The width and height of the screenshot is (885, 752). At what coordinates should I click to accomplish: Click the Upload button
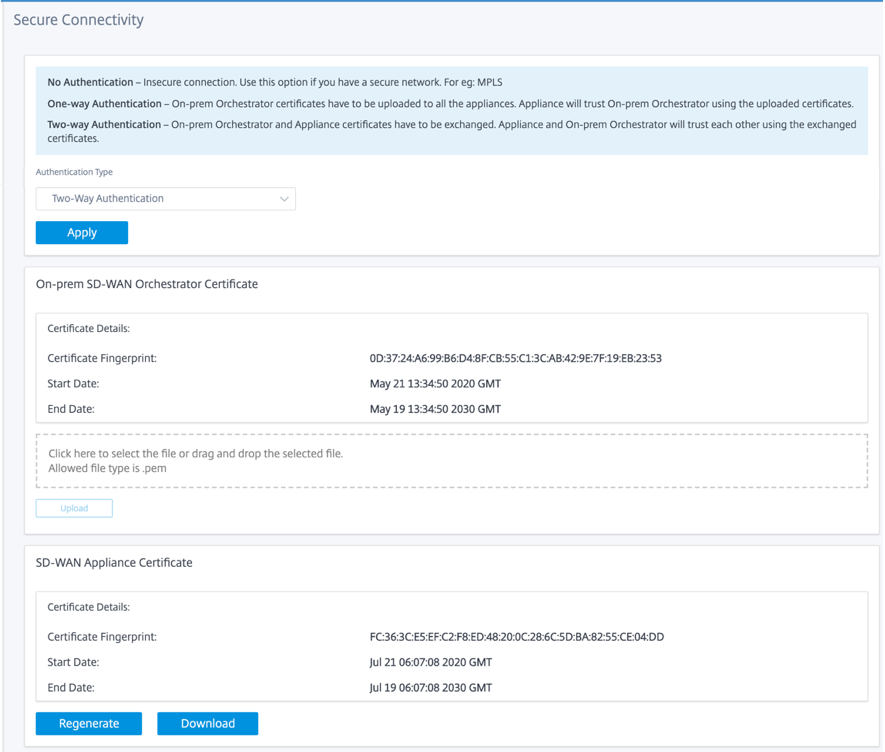[x=74, y=508]
